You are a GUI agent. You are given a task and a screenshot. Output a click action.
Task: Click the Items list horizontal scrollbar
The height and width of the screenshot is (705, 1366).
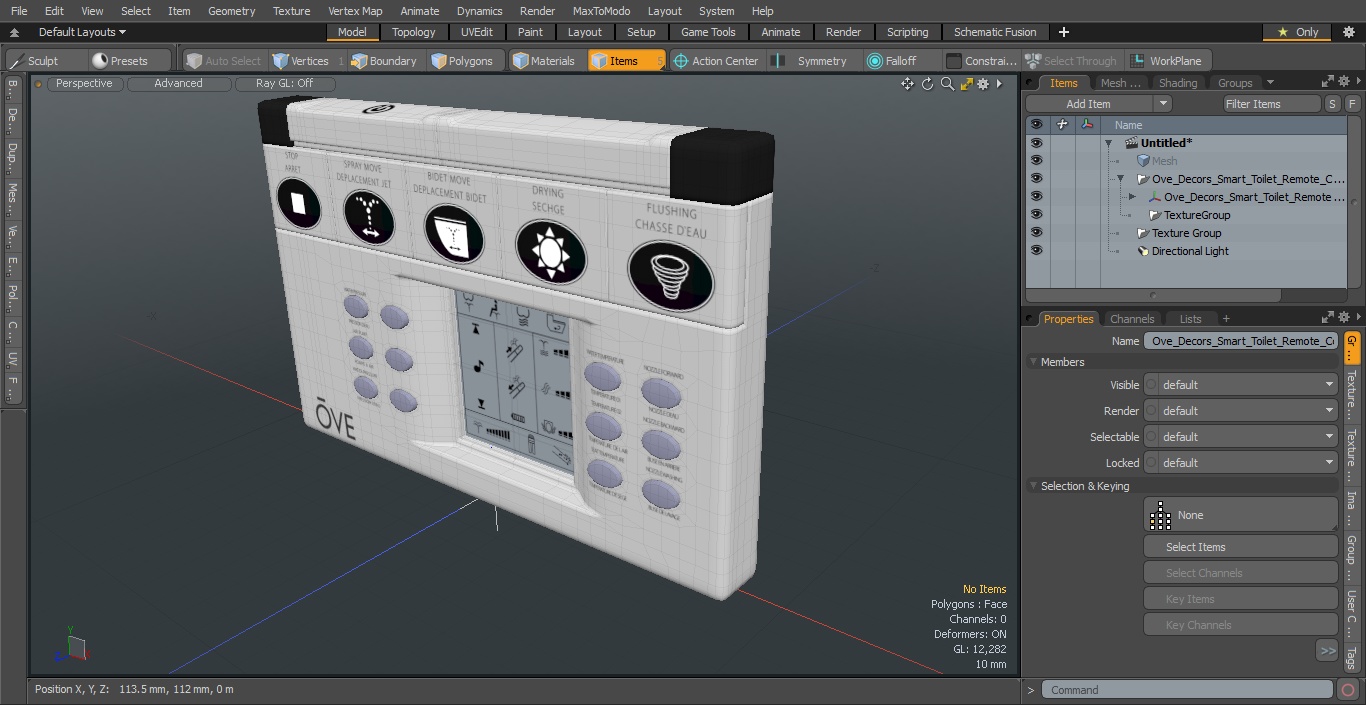point(1153,295)
